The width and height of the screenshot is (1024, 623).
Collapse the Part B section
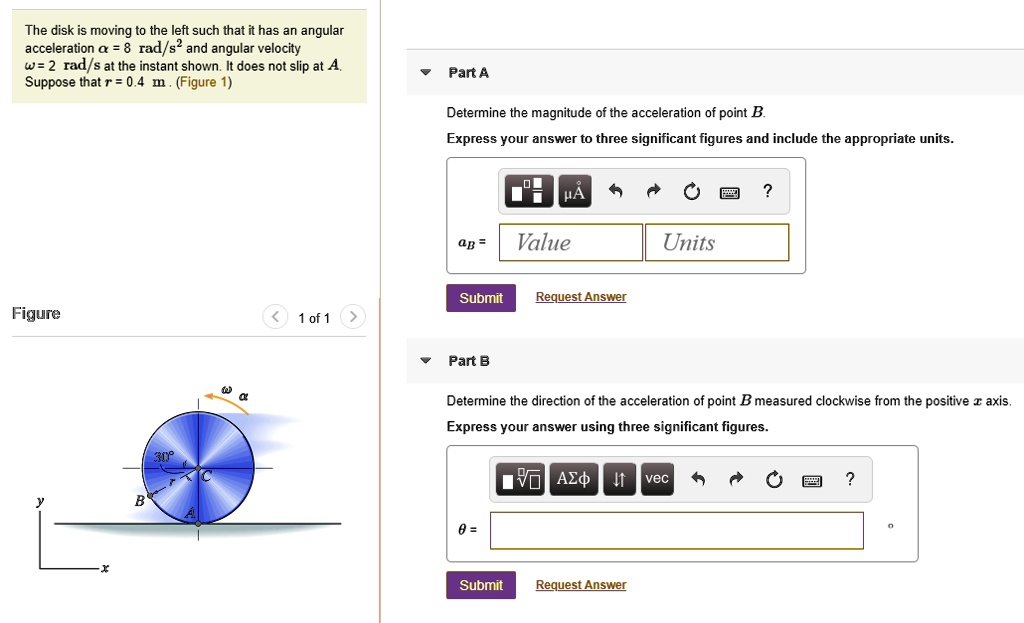point(424,361)
